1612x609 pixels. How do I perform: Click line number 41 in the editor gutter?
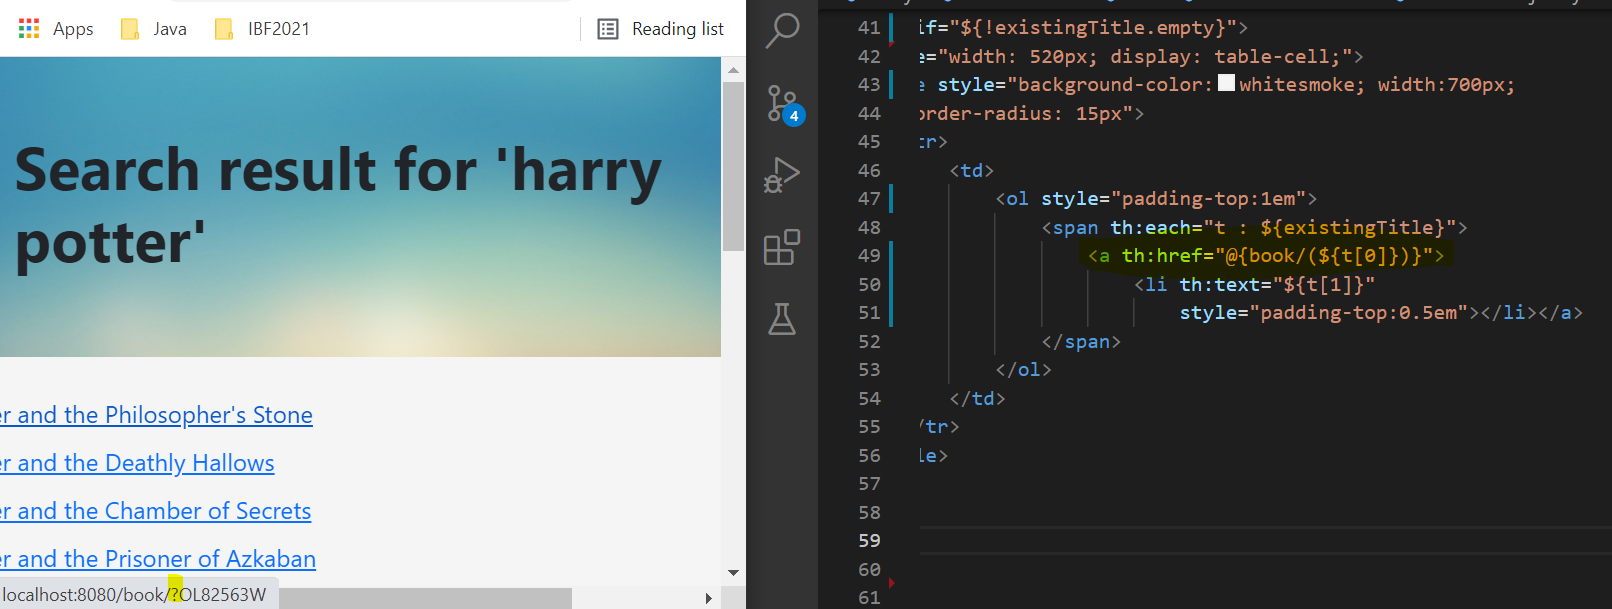[869, 28]
